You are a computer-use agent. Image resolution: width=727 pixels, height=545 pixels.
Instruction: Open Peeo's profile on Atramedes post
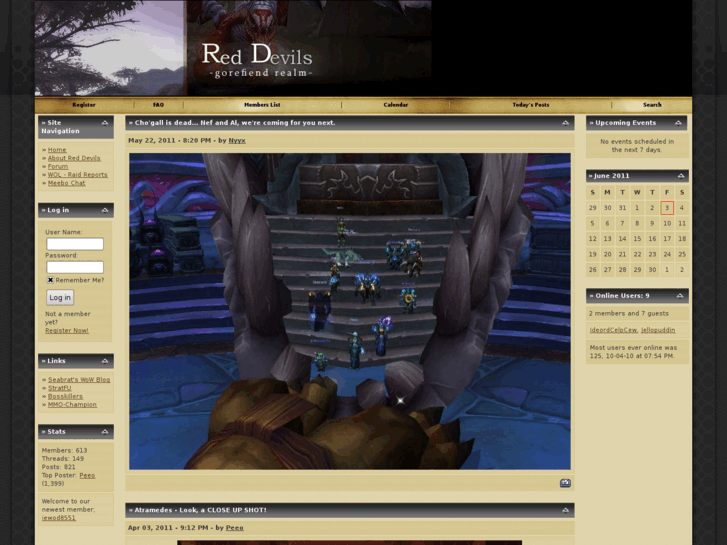coord(235,528)
